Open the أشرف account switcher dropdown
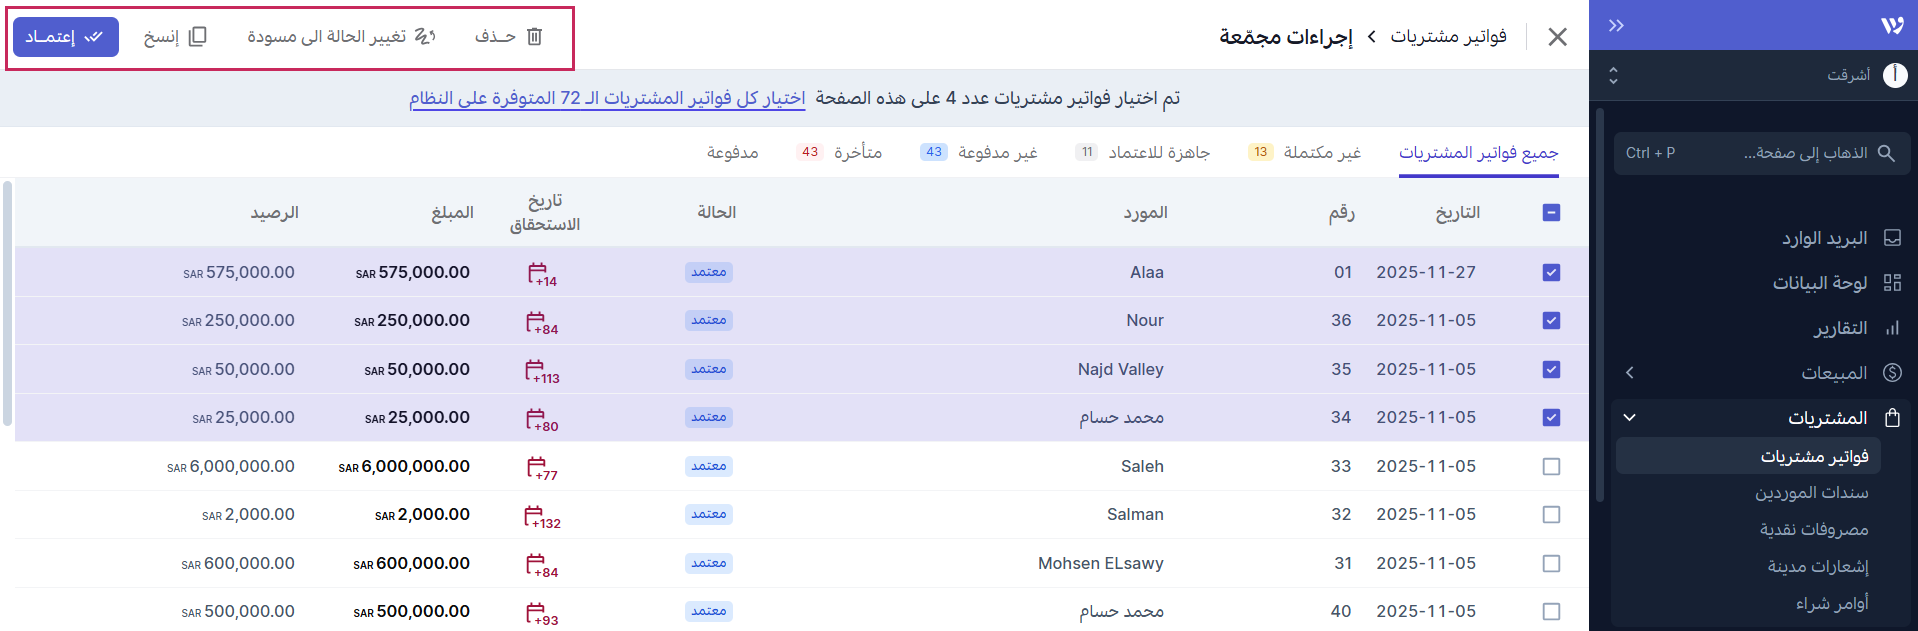The width and height of the screenshot is (1918, 631). (x=1613, y=75)
